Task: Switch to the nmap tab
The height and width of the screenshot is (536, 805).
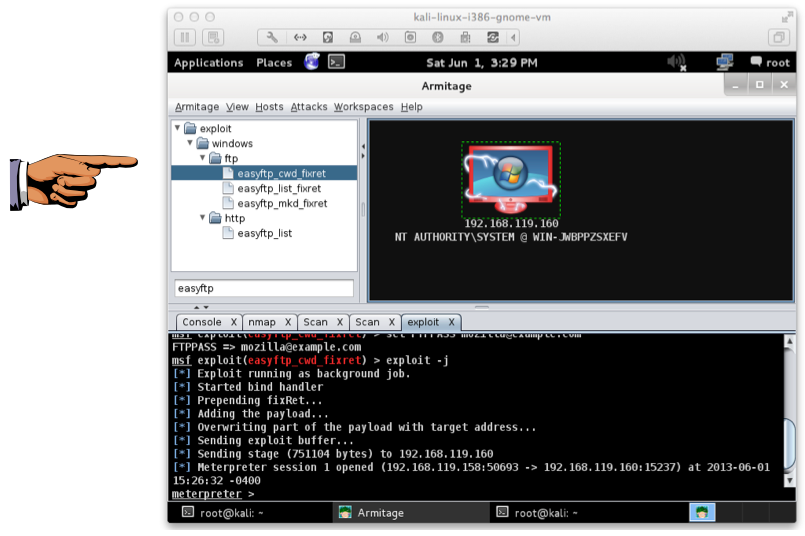Action: (x=262, y=322)
